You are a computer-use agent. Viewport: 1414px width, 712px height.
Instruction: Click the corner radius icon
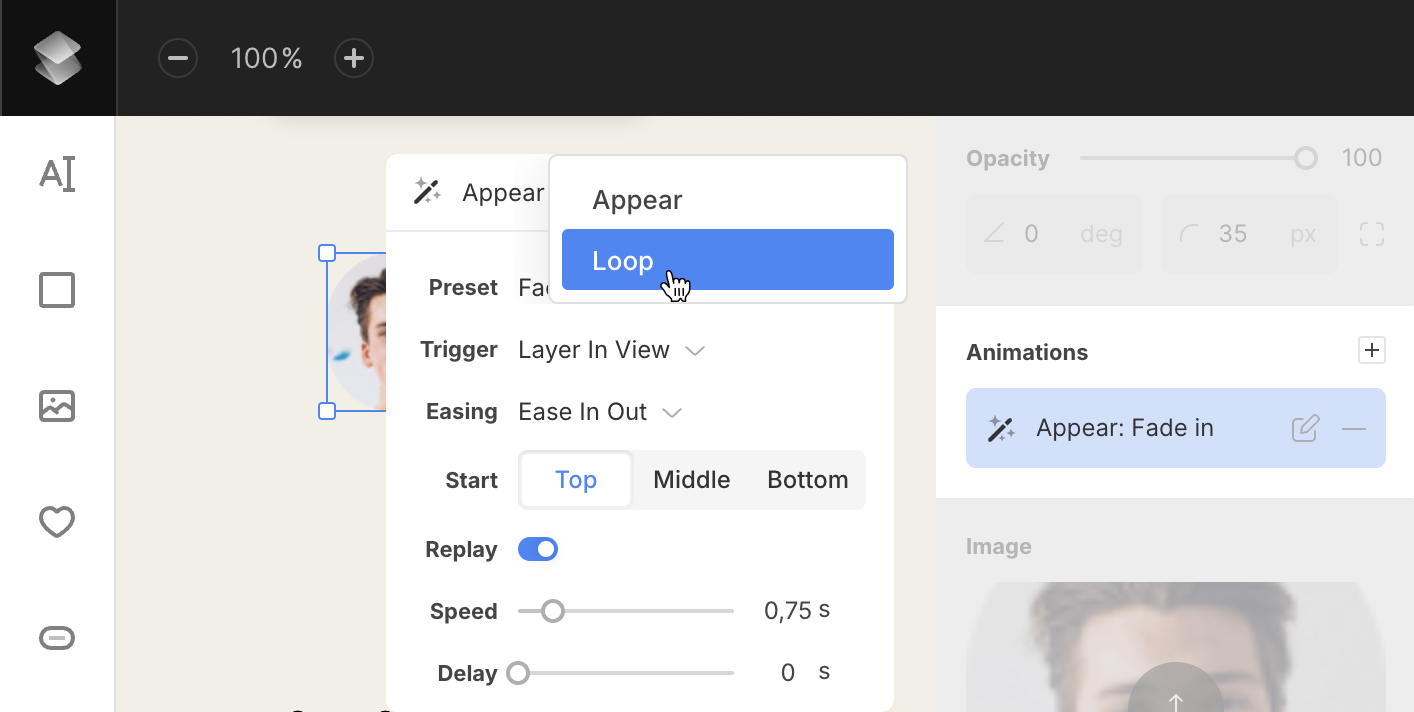[1189, 234]
